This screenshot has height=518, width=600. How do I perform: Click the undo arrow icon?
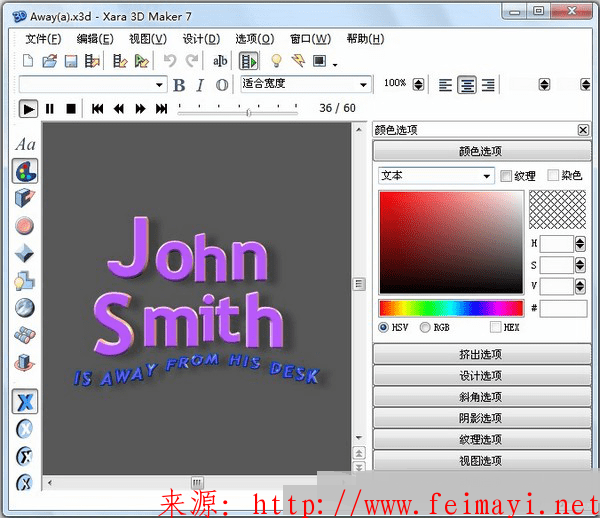(x=170, y=61)
